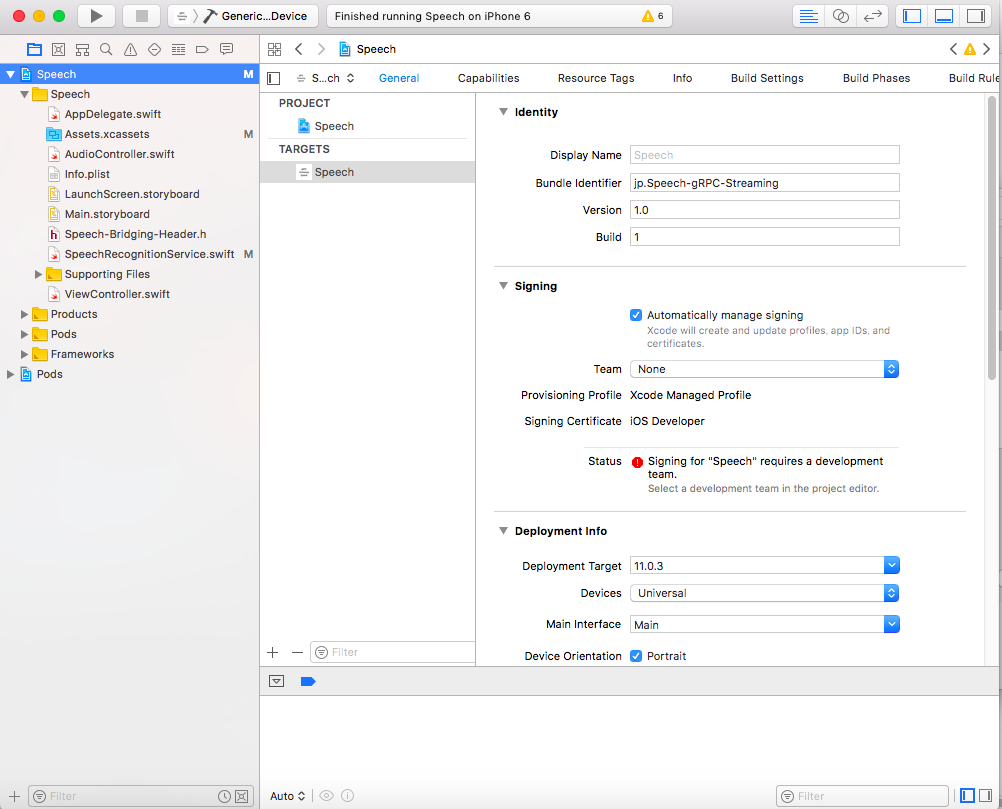The width and height of the screenshot is (1002, 809).
Task: Collapse the Speech project root
Action: click(x=10, y=74)
